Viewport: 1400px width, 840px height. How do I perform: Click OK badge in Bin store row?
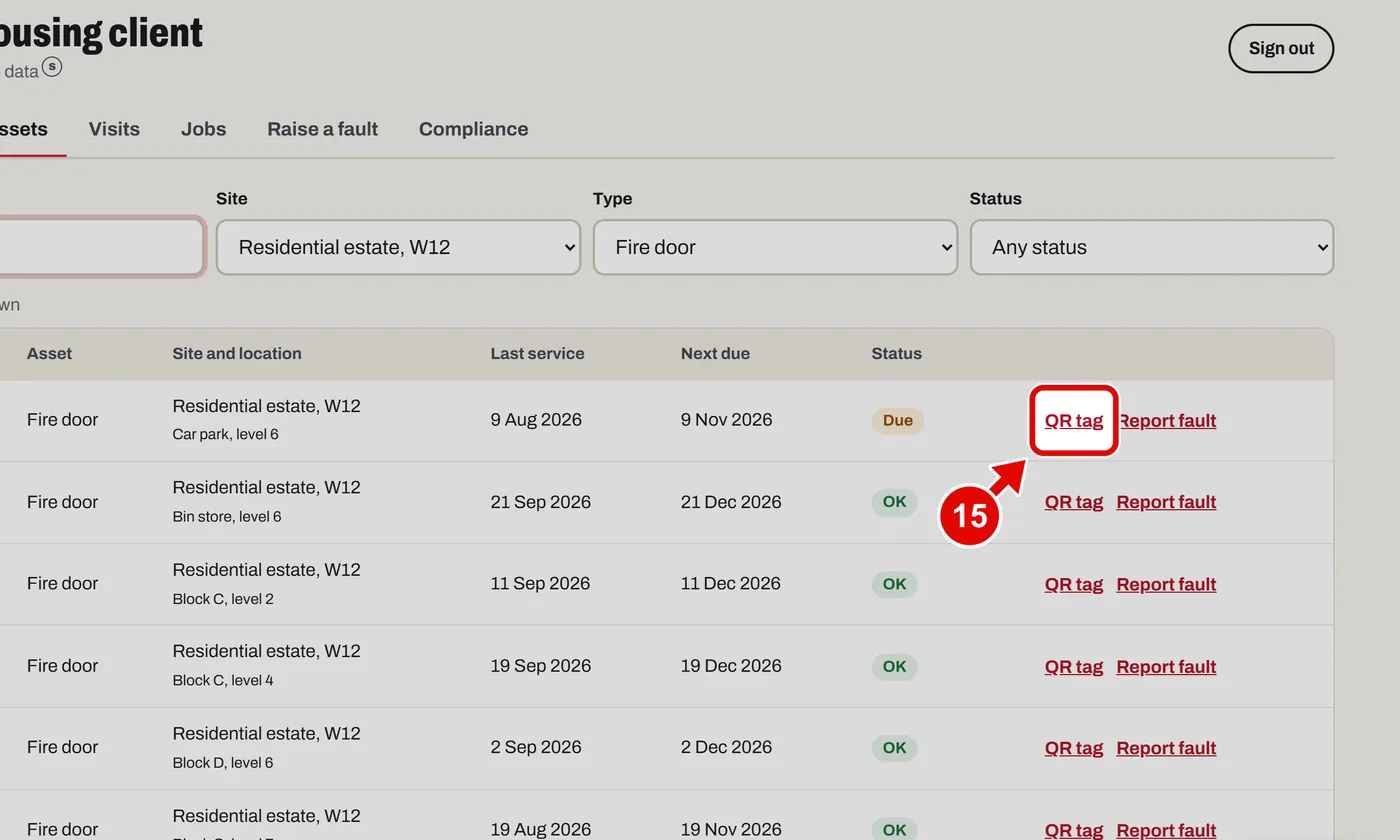point(894,502)
